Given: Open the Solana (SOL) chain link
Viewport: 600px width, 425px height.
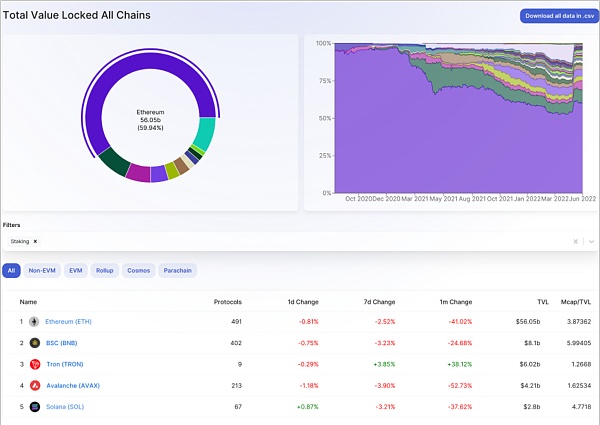Looking at the screenshot, I should [65, 407].
